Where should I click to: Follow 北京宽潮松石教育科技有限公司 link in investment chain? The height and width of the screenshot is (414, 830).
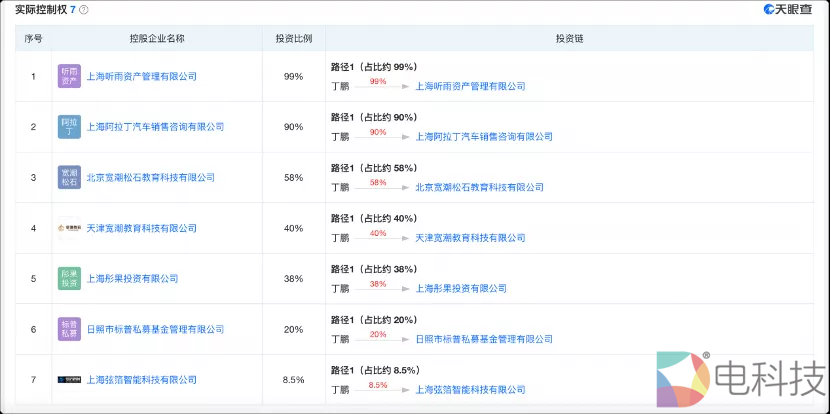click(x=480, y=187)
